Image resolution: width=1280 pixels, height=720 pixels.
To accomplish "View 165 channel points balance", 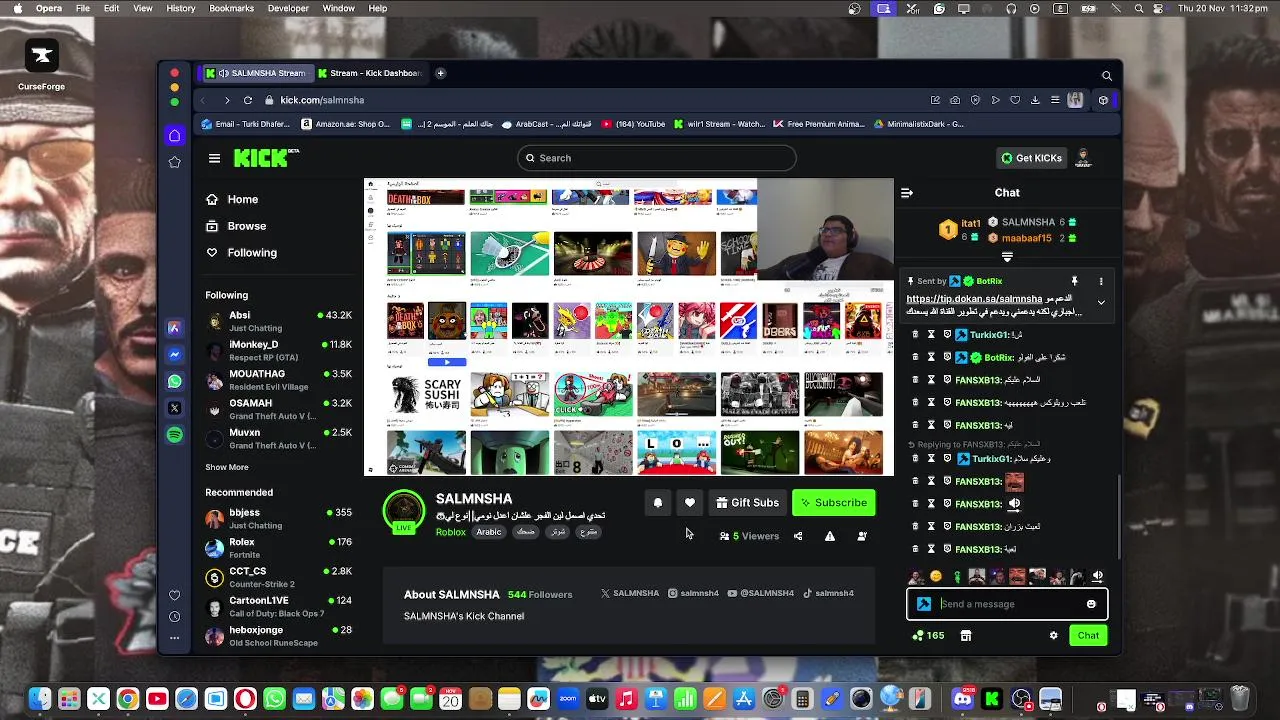I will click(928, 635).
